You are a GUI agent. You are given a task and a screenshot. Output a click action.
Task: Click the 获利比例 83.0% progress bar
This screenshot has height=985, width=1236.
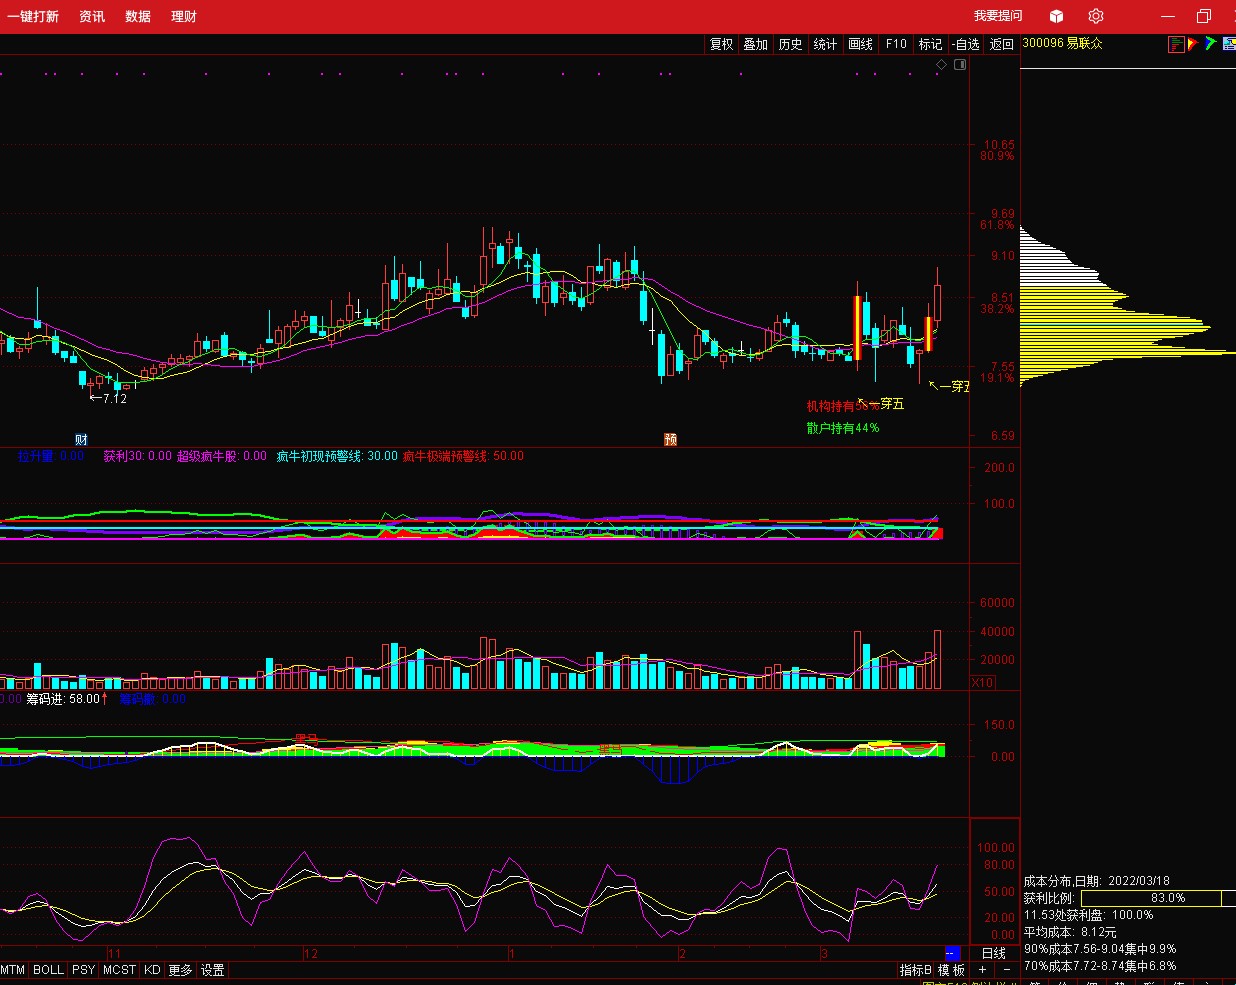pyautogui.click(x=1158, y=898)
